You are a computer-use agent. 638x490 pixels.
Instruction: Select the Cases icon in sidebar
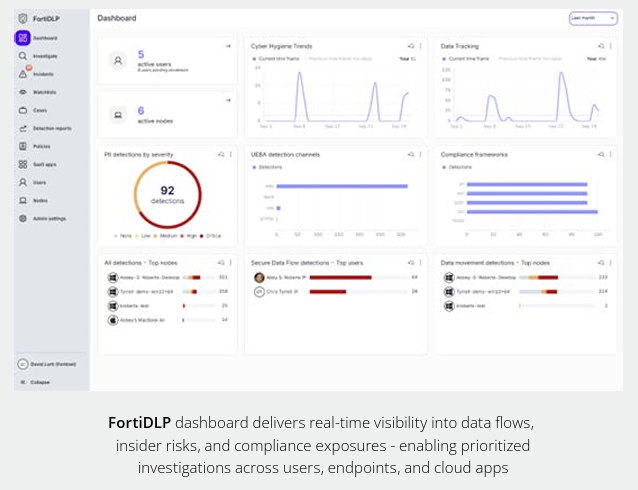[23, 110]
